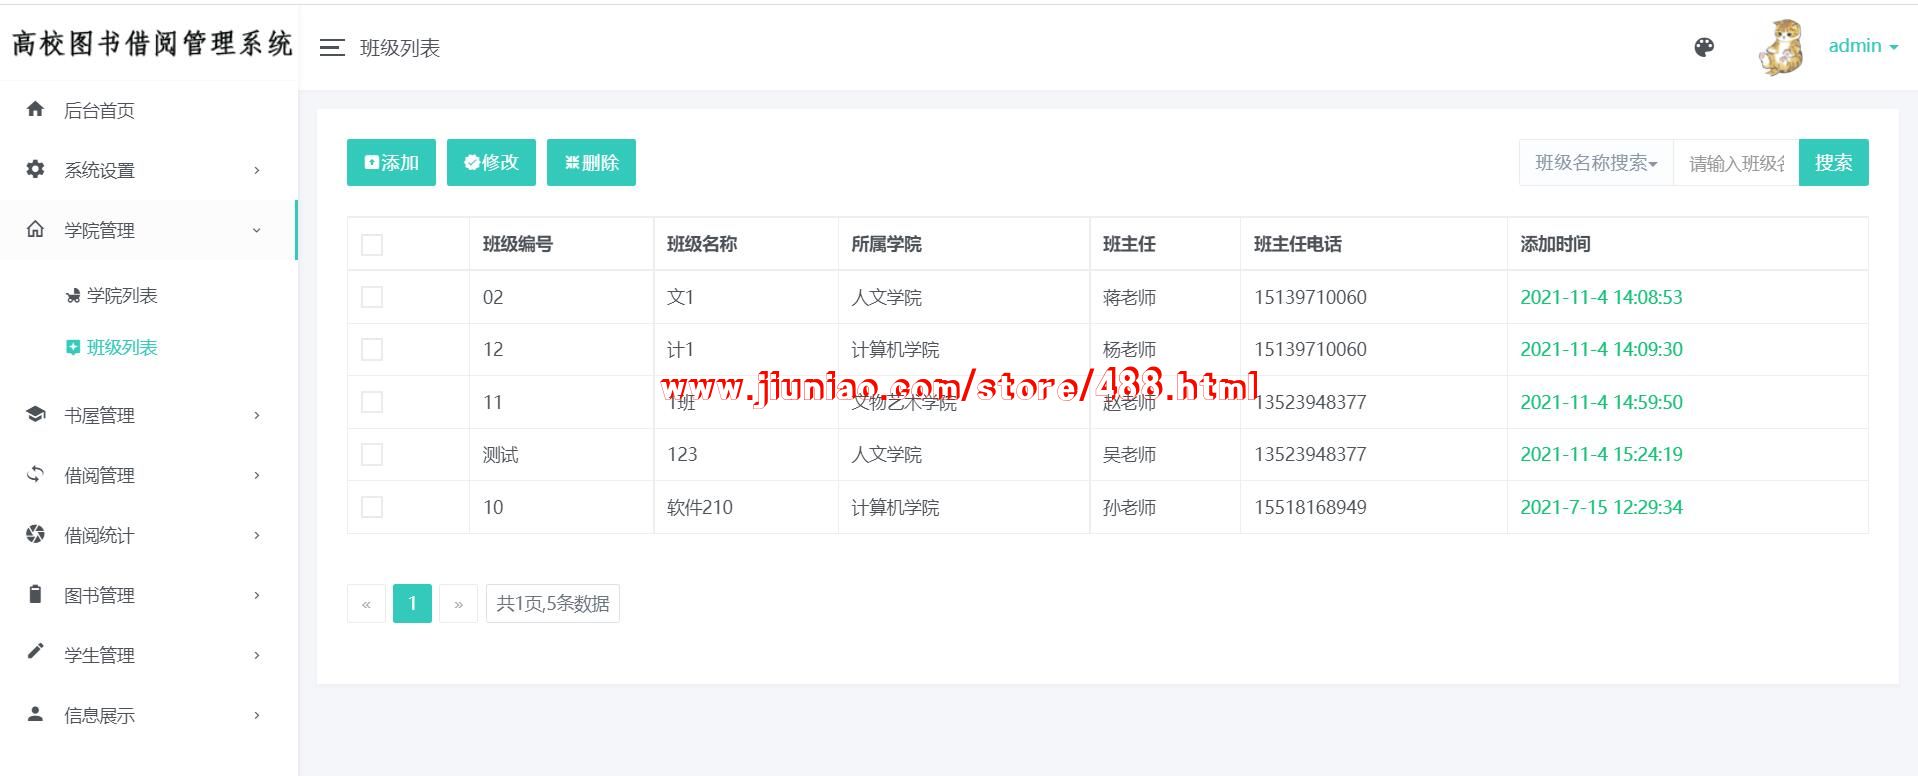Viewport: 1918px width, 776px height.
Task: Open the admin user dropdown
Action: (x=1863, y=46)
